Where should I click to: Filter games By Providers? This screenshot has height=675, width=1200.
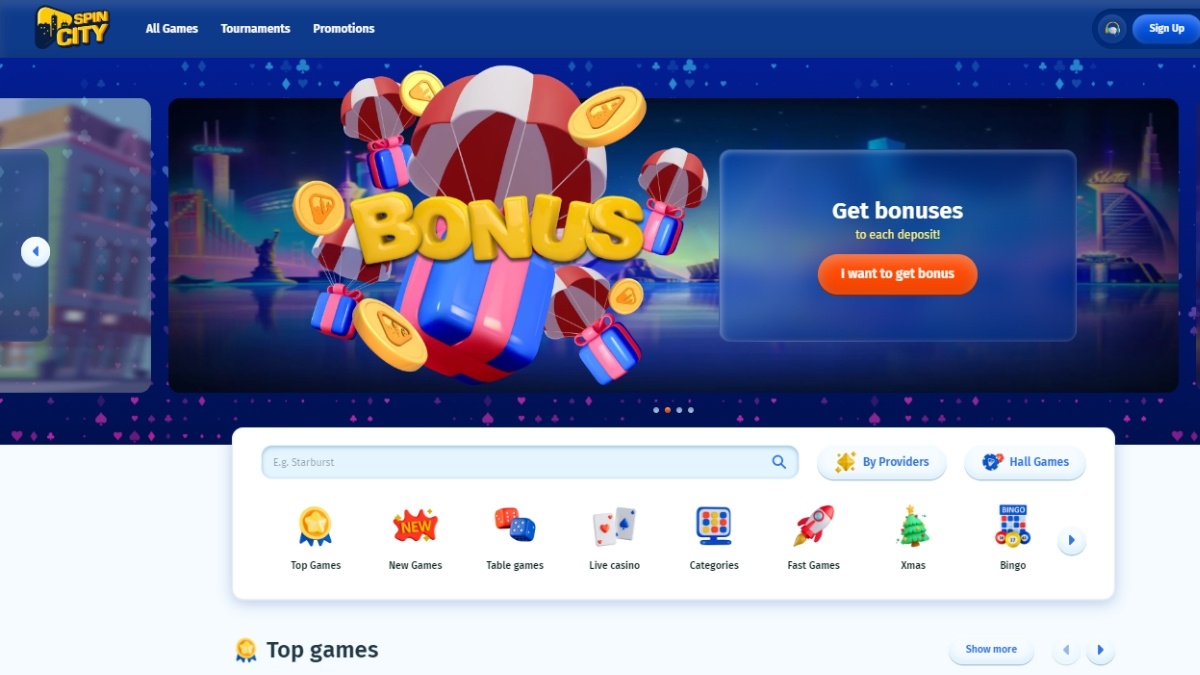(x=881, y=462)
